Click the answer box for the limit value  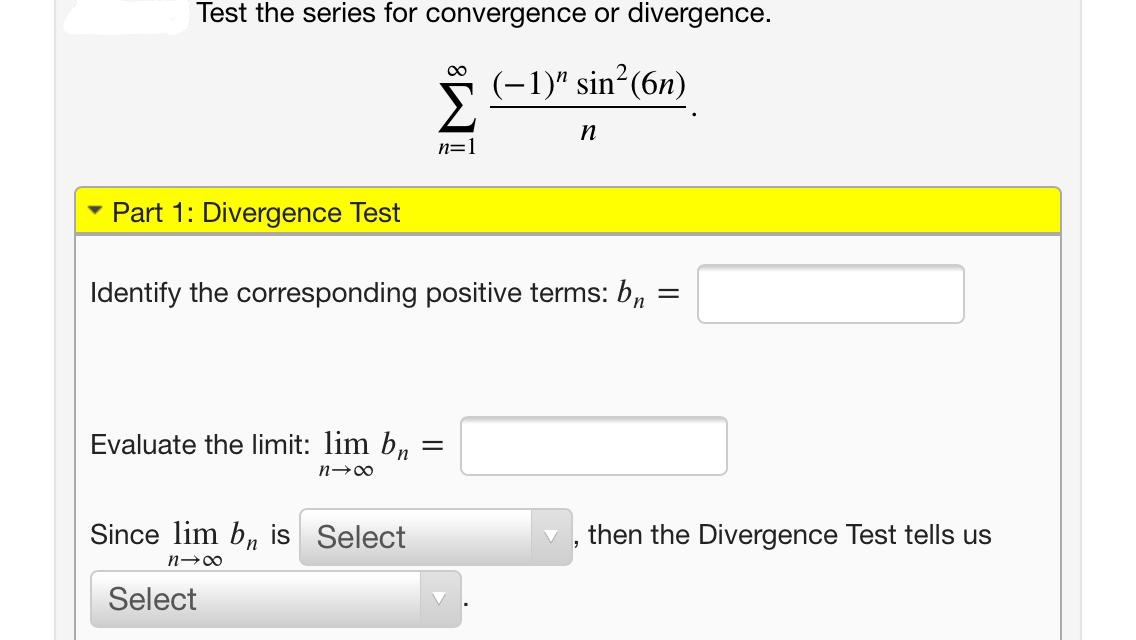click(x=594, y=445)
